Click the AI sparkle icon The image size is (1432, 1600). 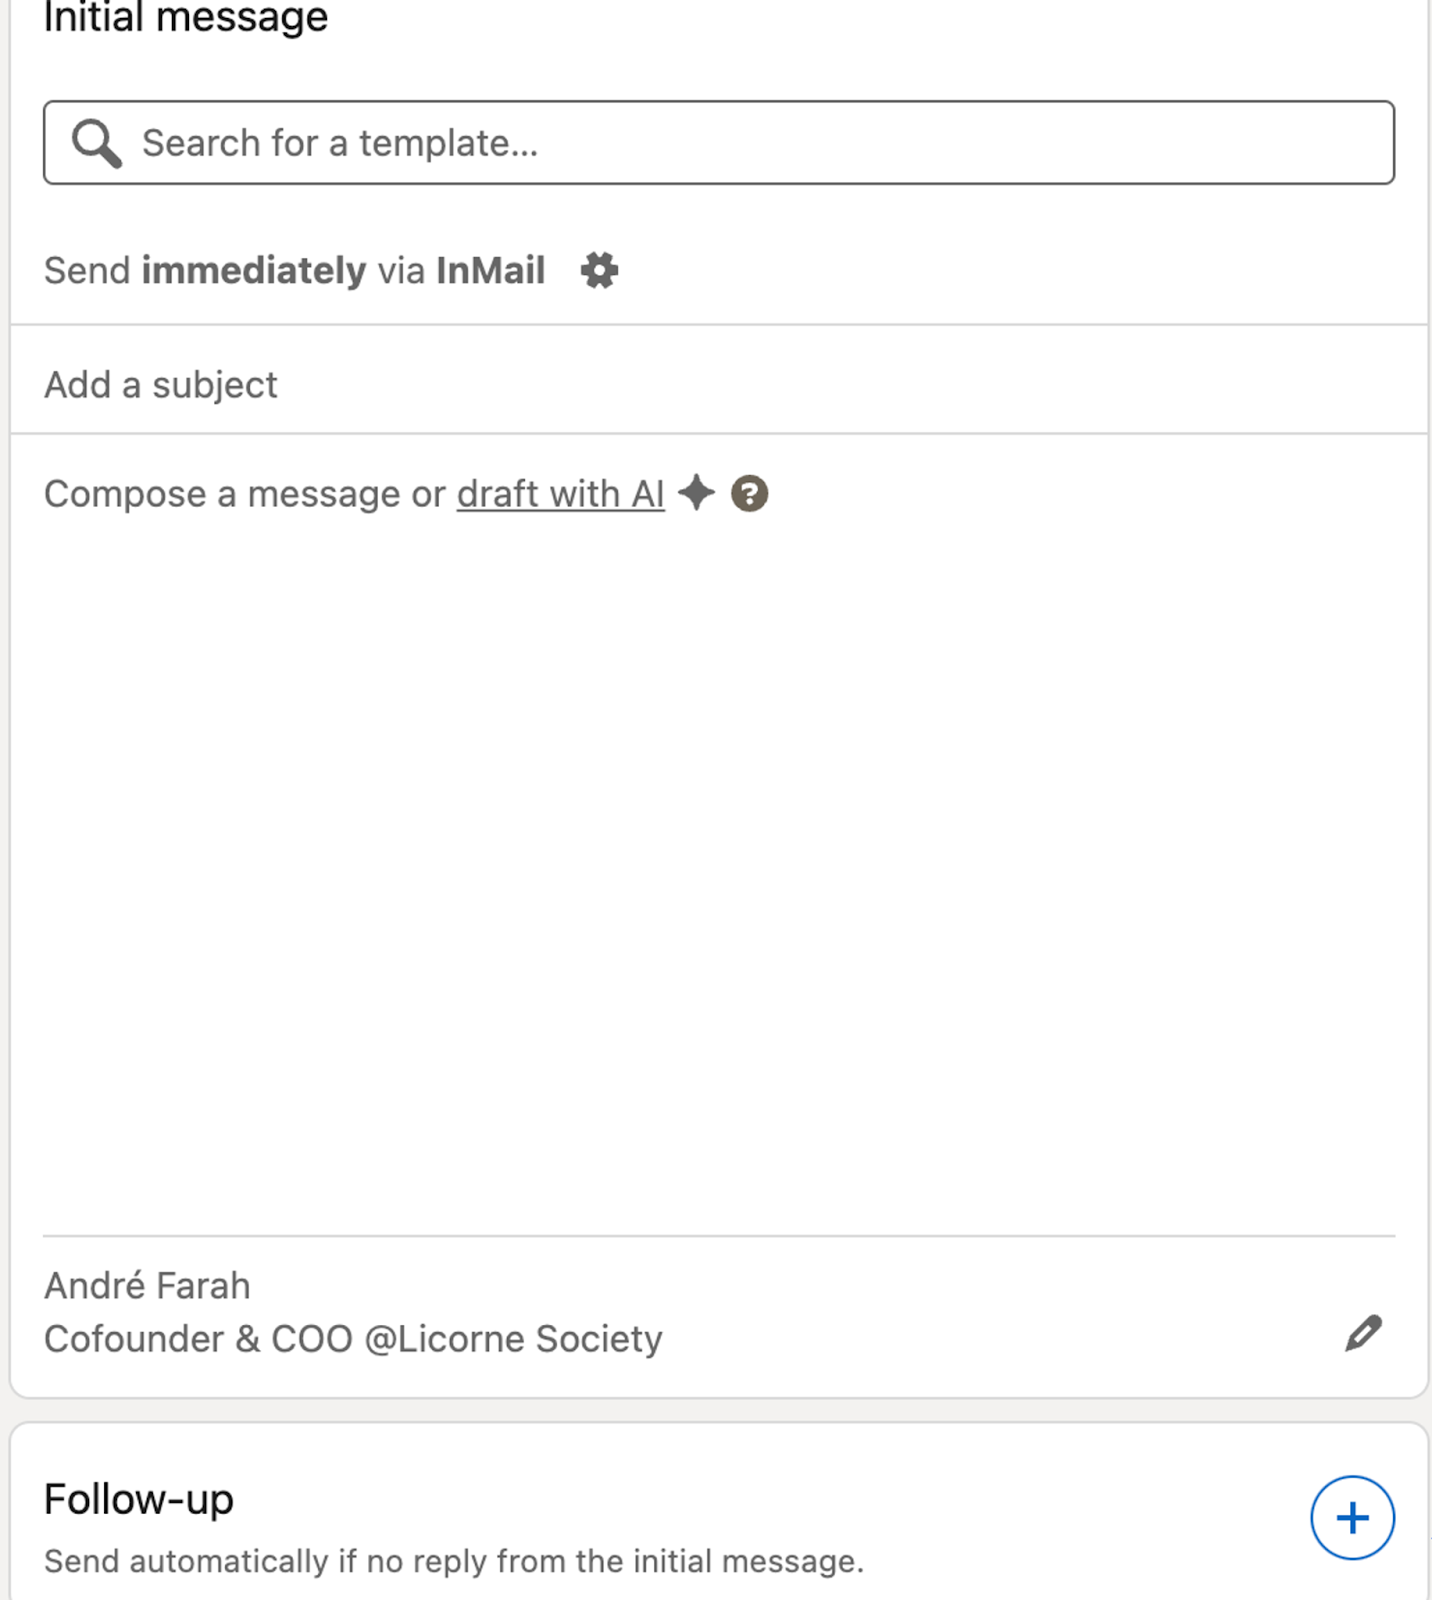pyautogui.click(x=699, y=492)
